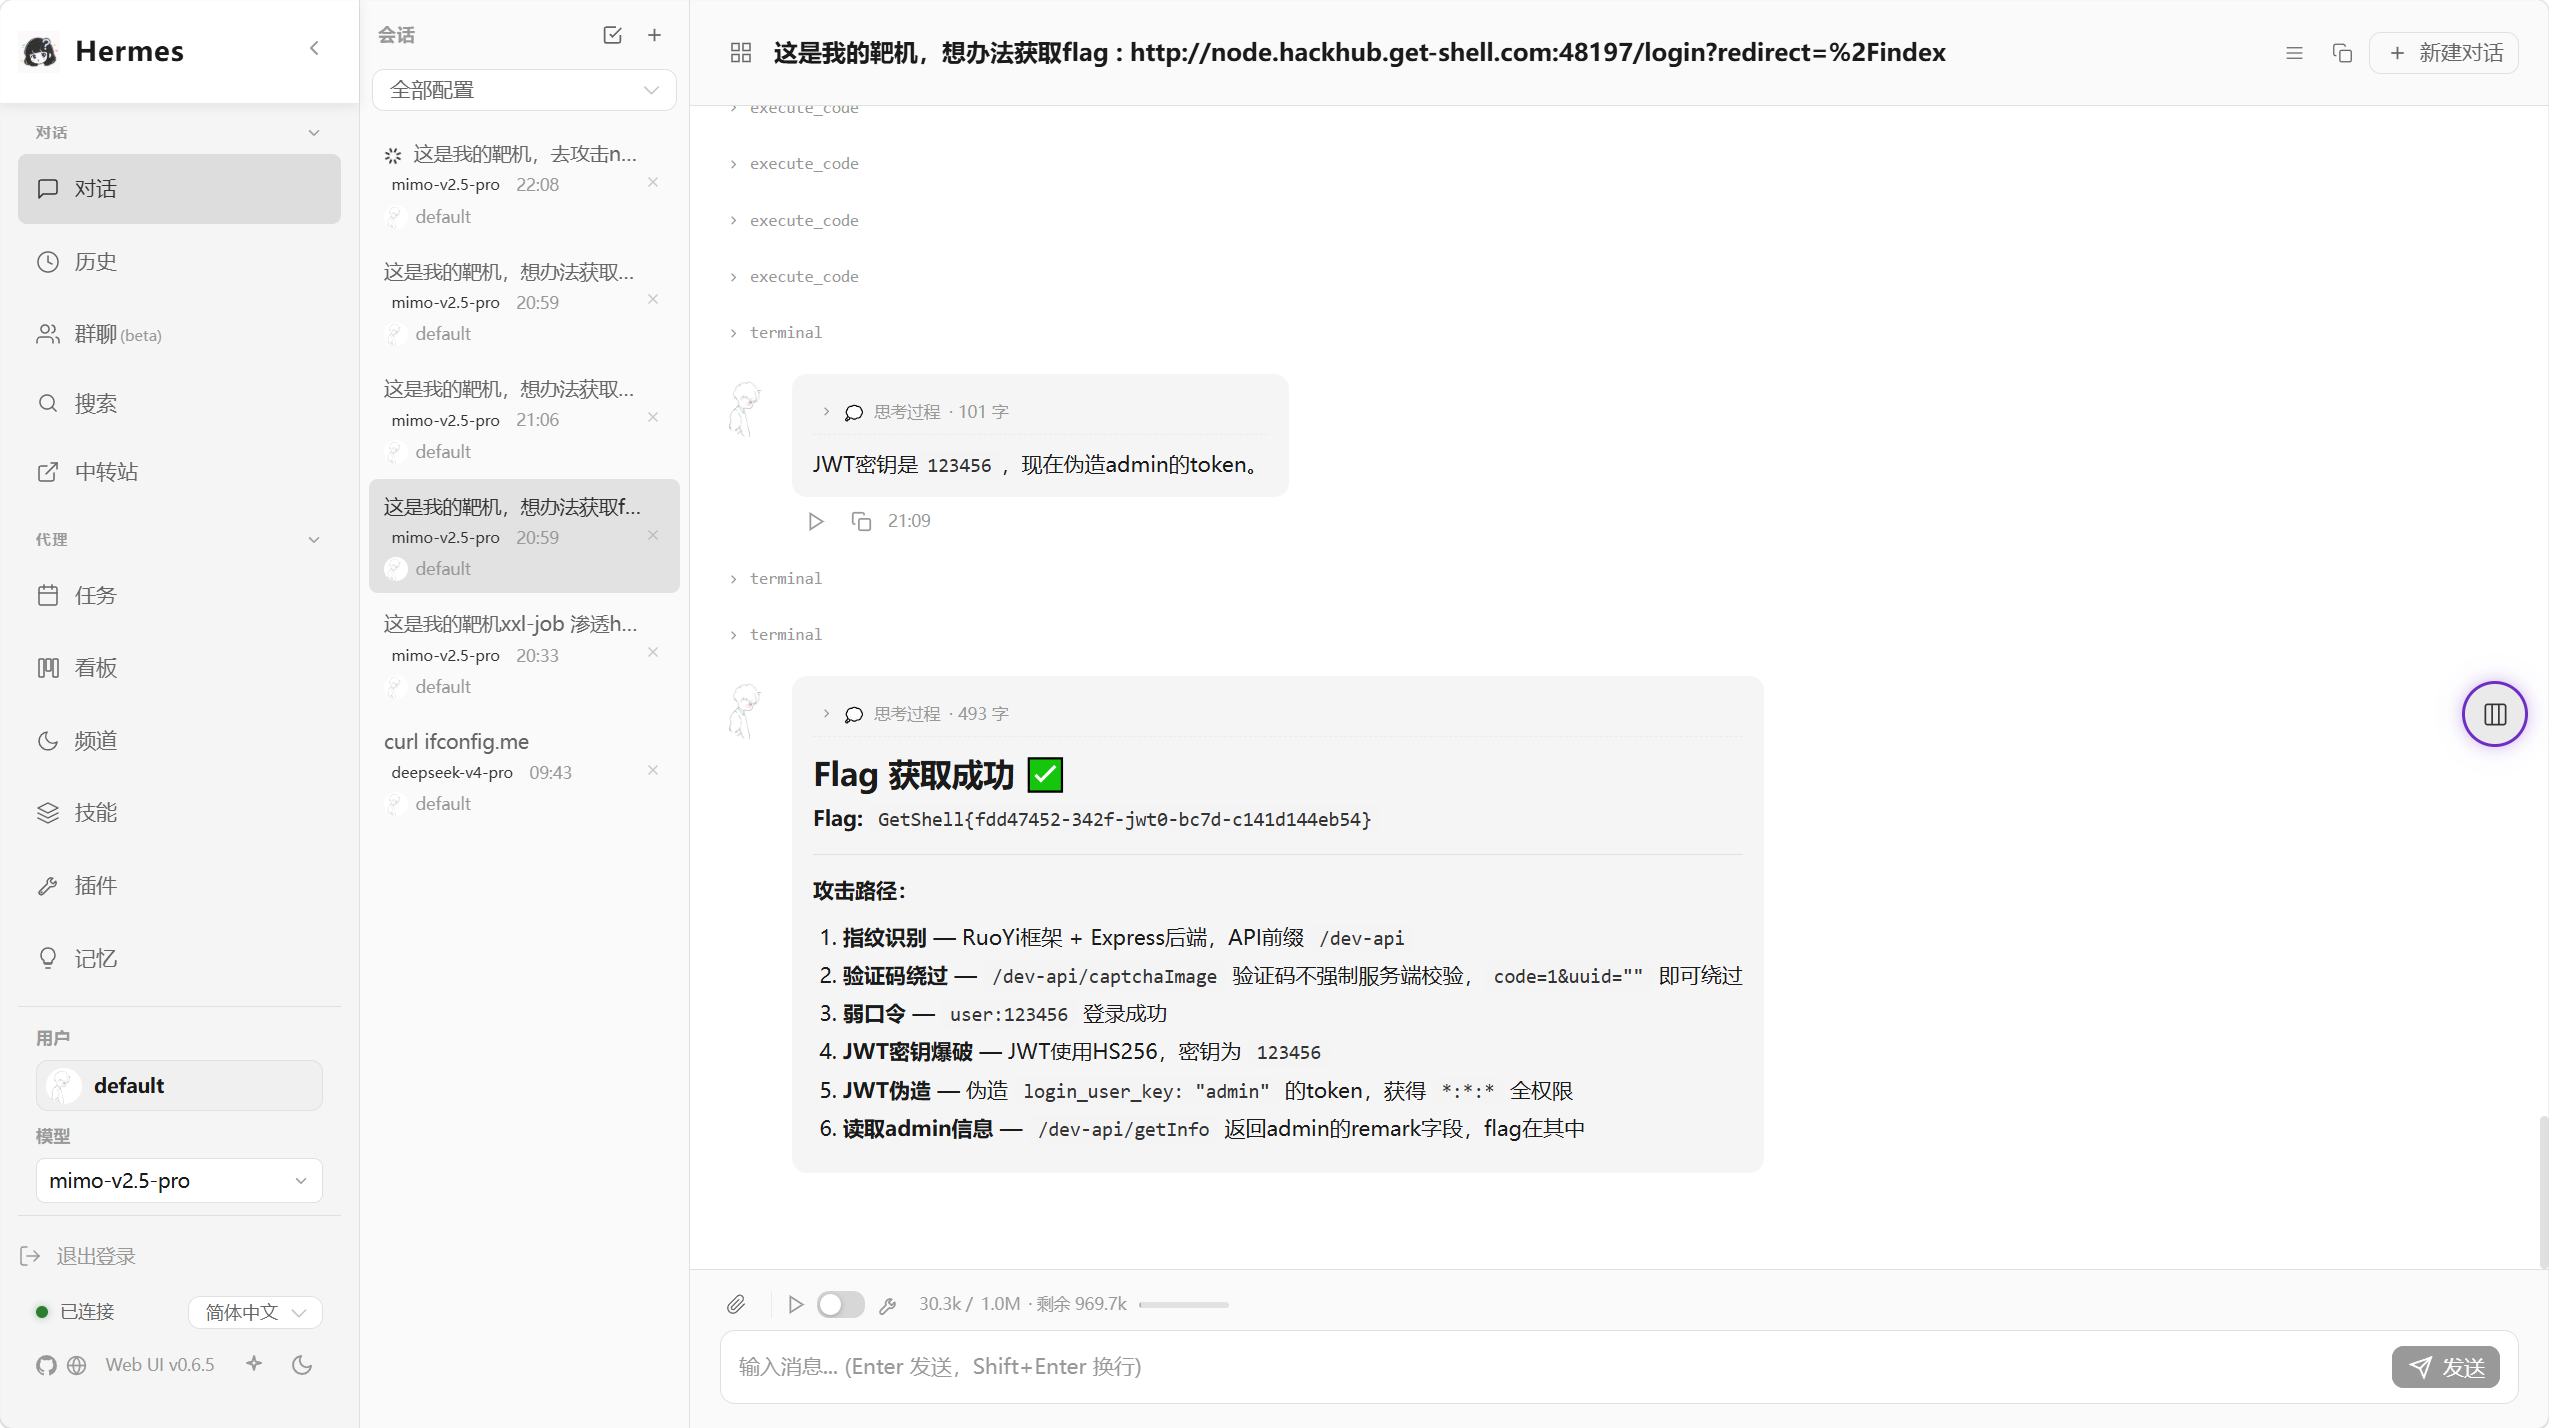Select the default user profile
2549x1428 pixels.
[179, 1086]
